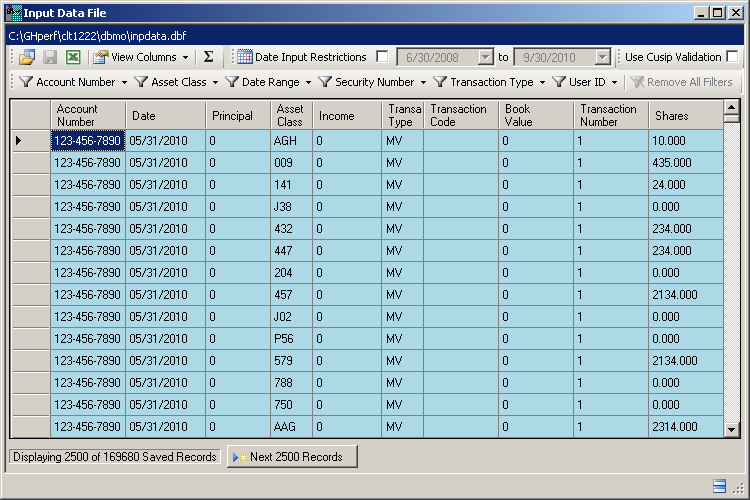The width and height of the screenshot is (750, 500).
Task: Click the status bar icon at bottom right
Action: [x=719, y=486]
